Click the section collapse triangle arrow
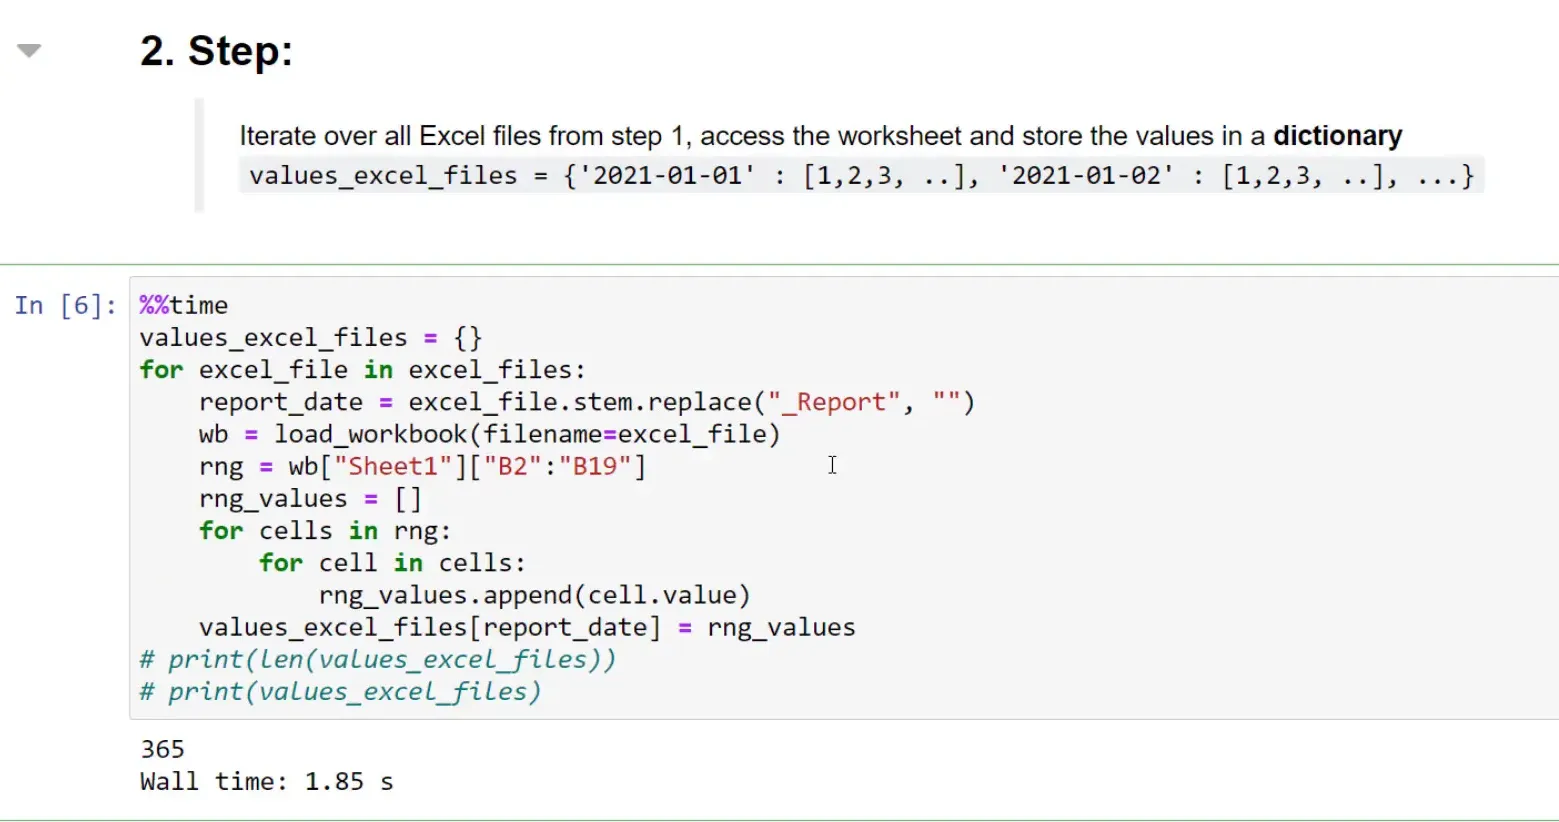1559x822 pixels. (29, 48)
